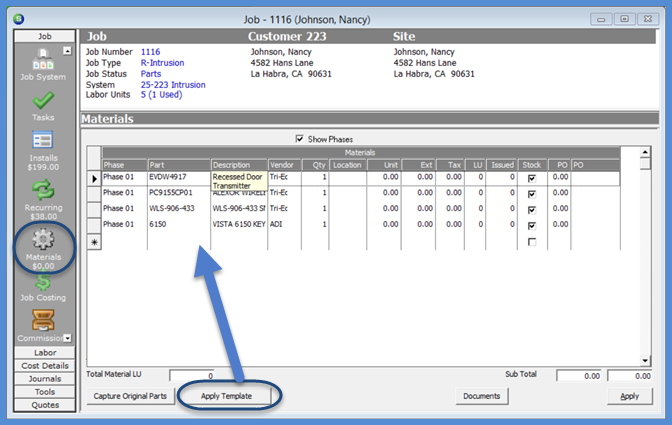Minimize the Job 1116 window
Screen dimensions: 672x425
(601, 19)
